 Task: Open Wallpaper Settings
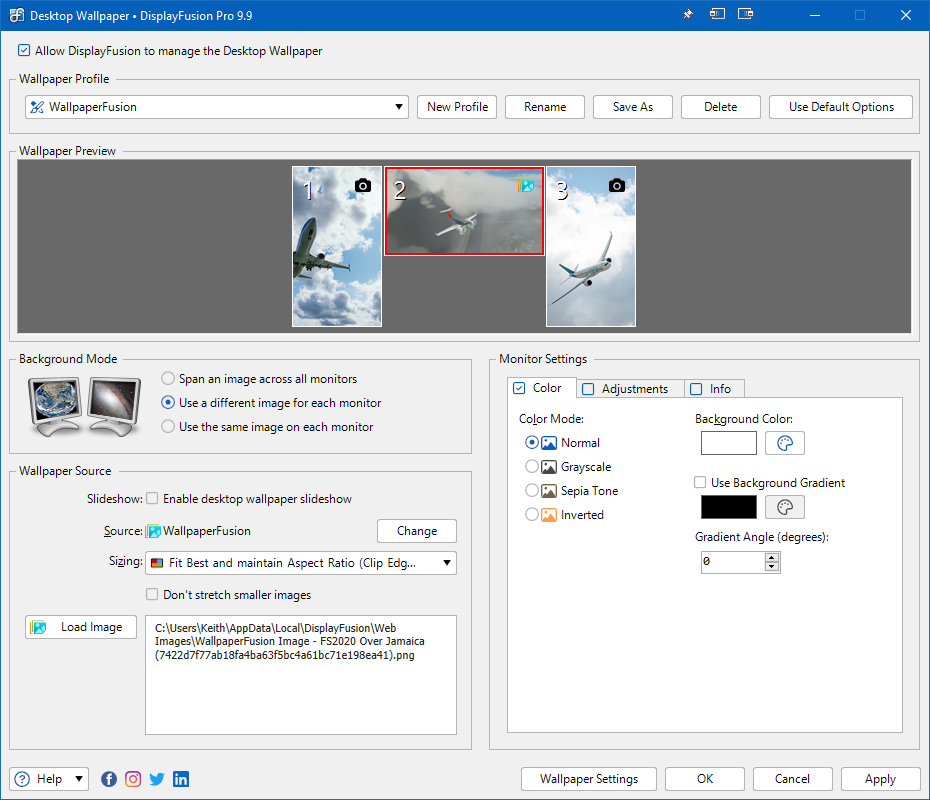(589, 779)
